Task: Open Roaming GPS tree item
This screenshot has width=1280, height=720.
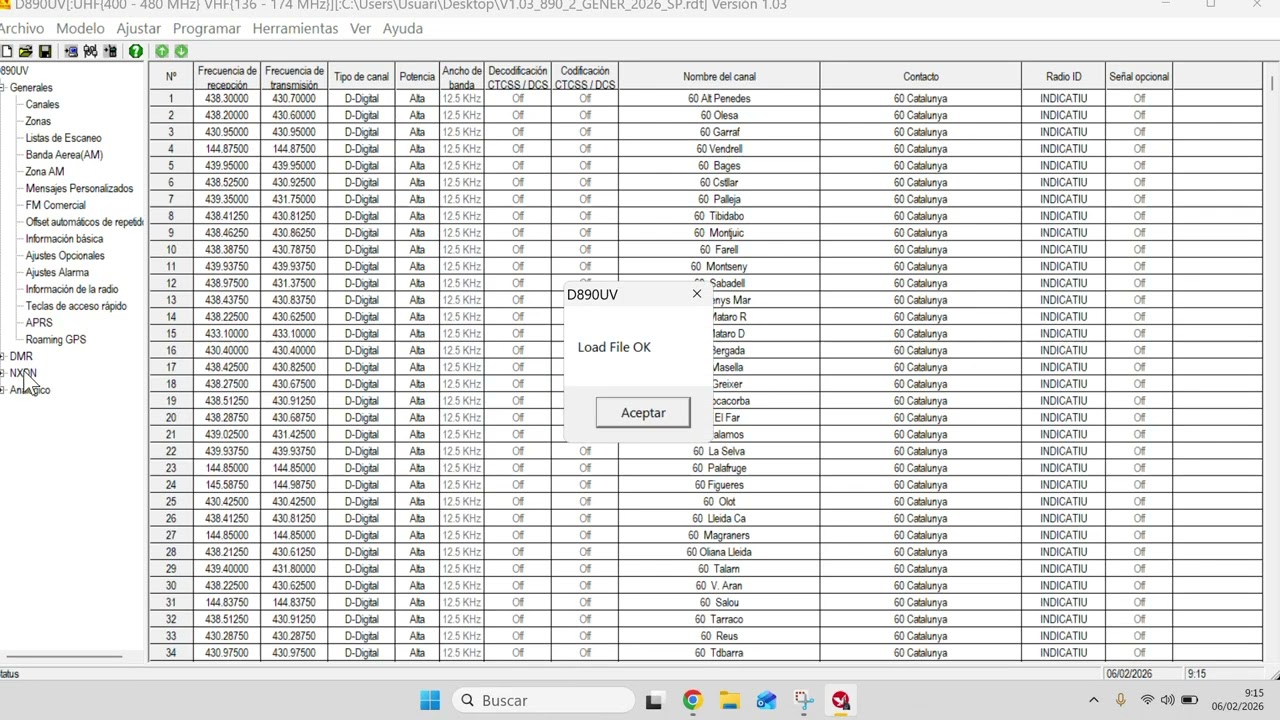Action: [x=55, y=340]
